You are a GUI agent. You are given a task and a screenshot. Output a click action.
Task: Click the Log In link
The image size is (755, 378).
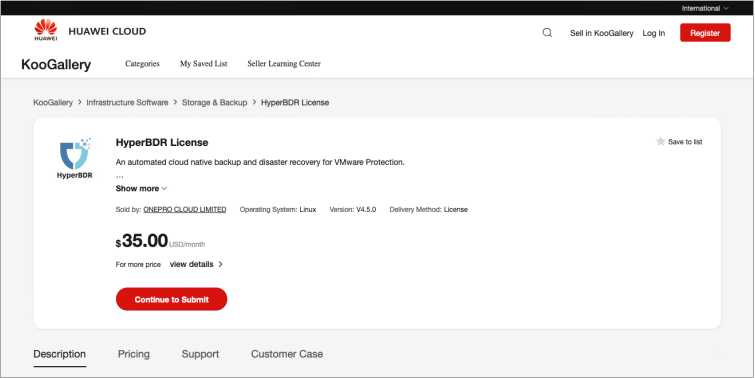pos(653,33)
